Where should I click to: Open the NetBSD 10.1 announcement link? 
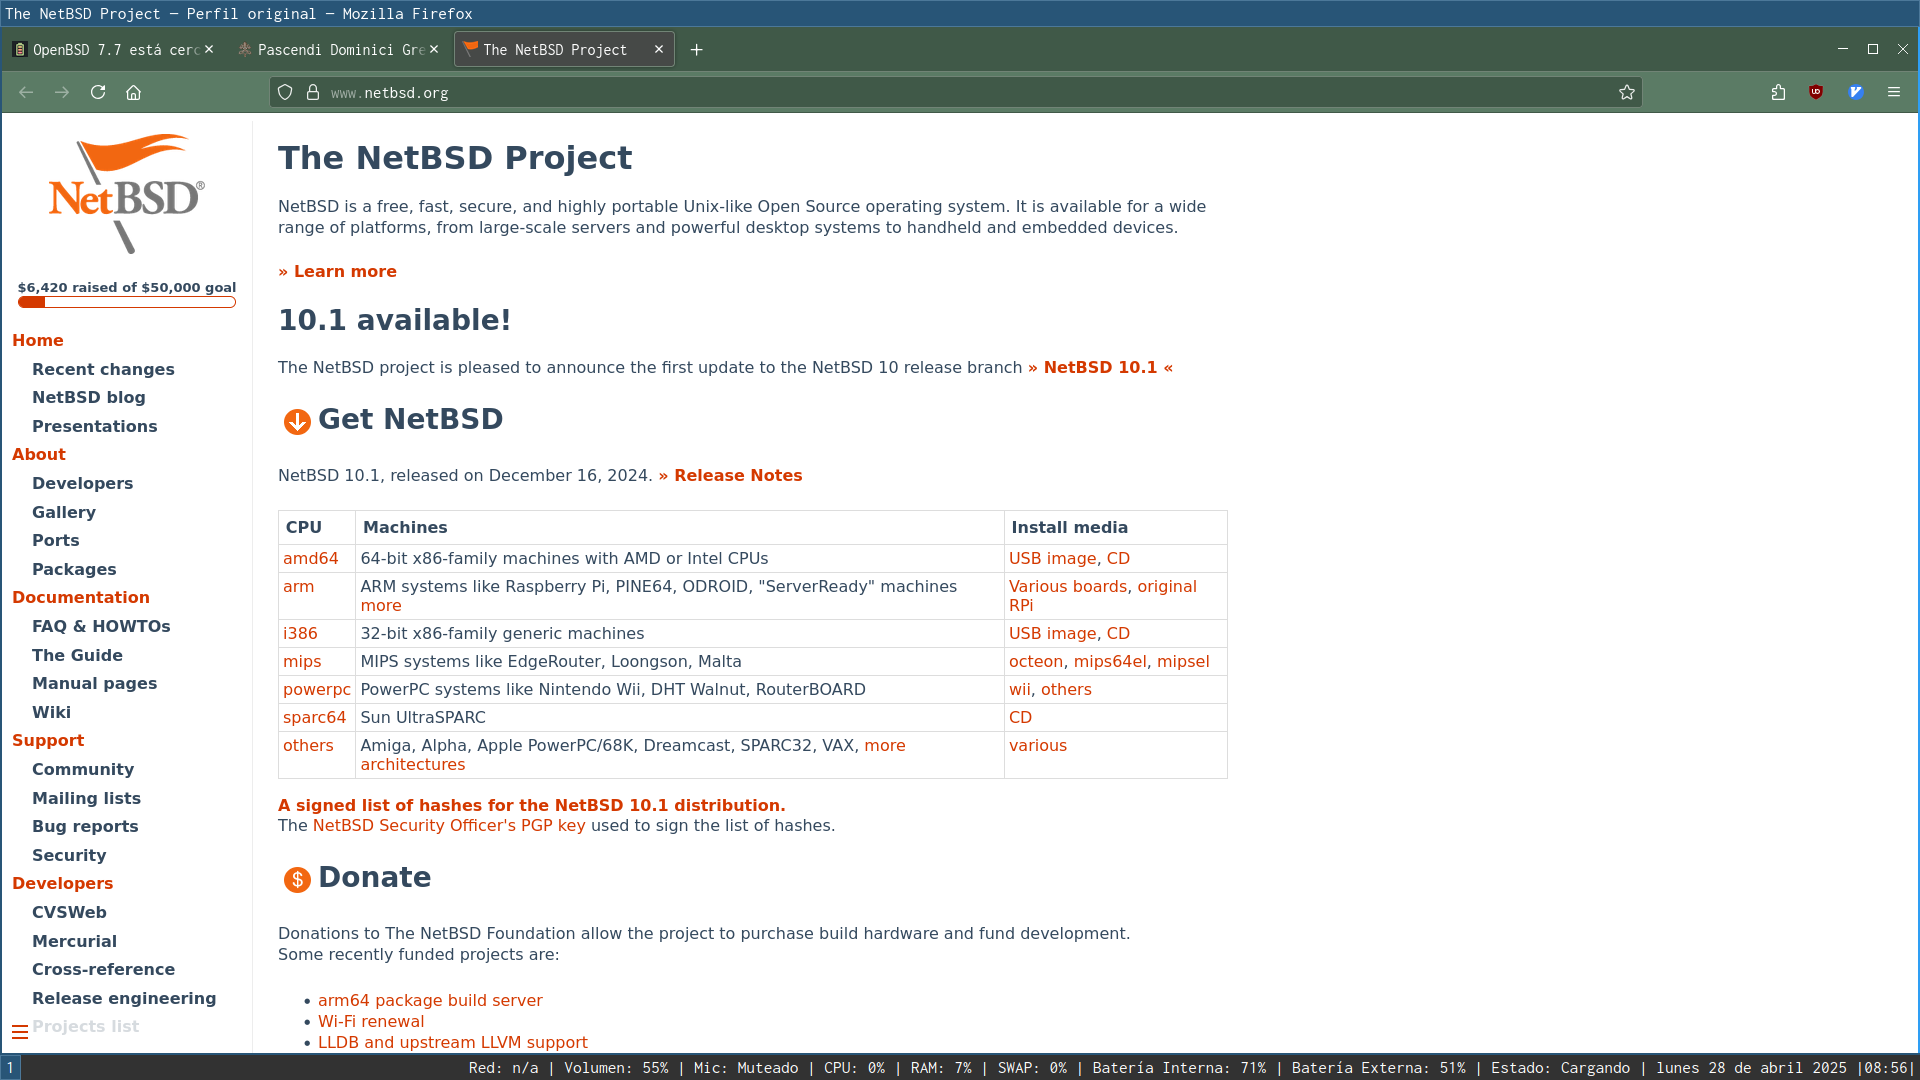coord(1100,367)
